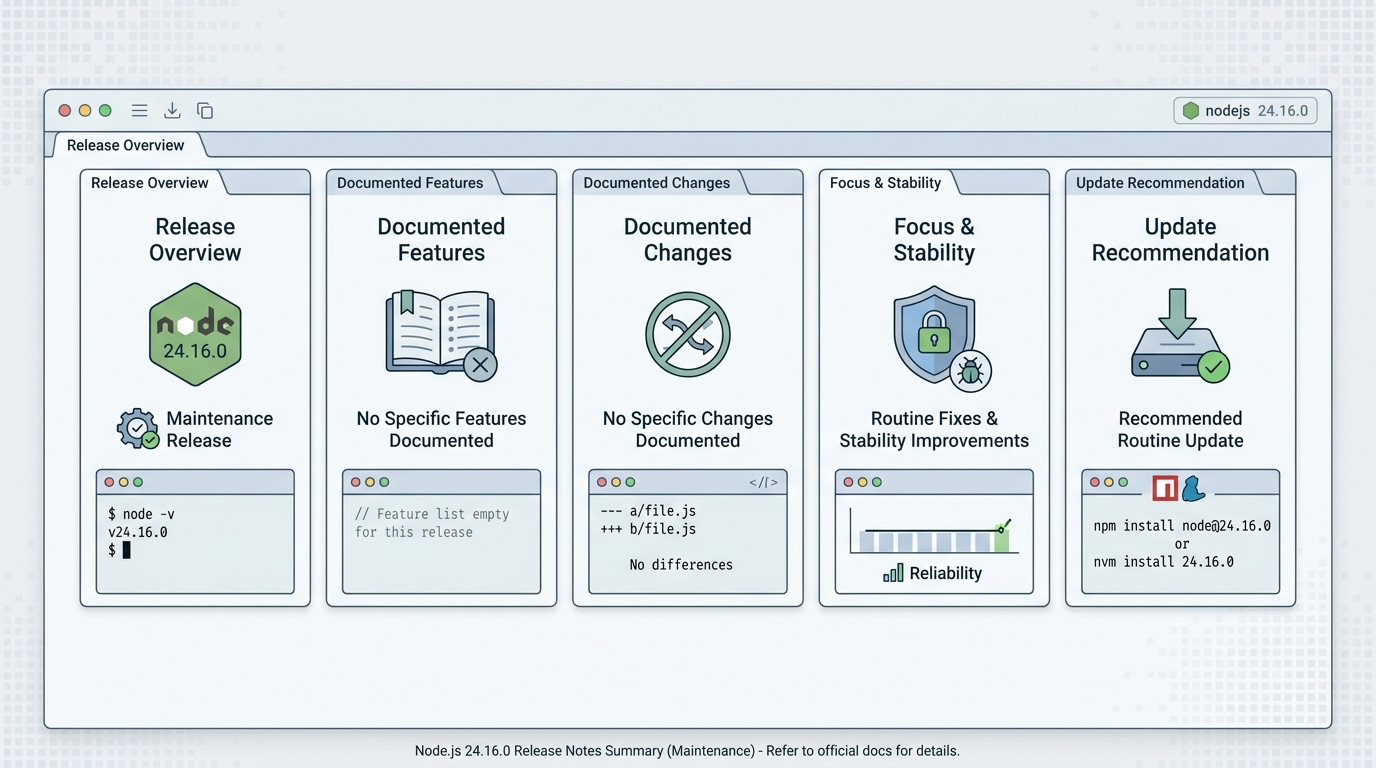Click the download icon in the title bar
The width and height of the screenshot is (1376, 768).
click(172, 111)
